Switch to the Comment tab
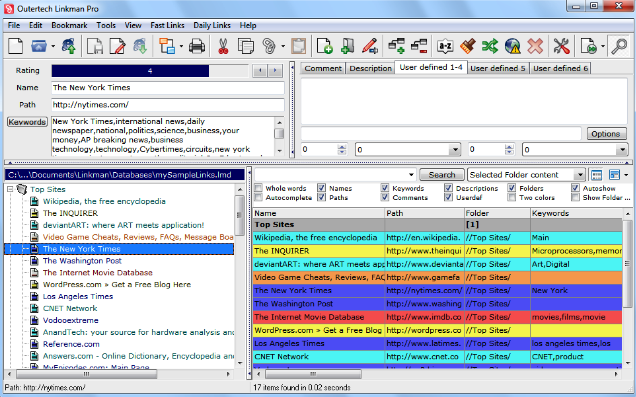Image resolution: width=636 pixels, height=397 pixels. [323, 68]
